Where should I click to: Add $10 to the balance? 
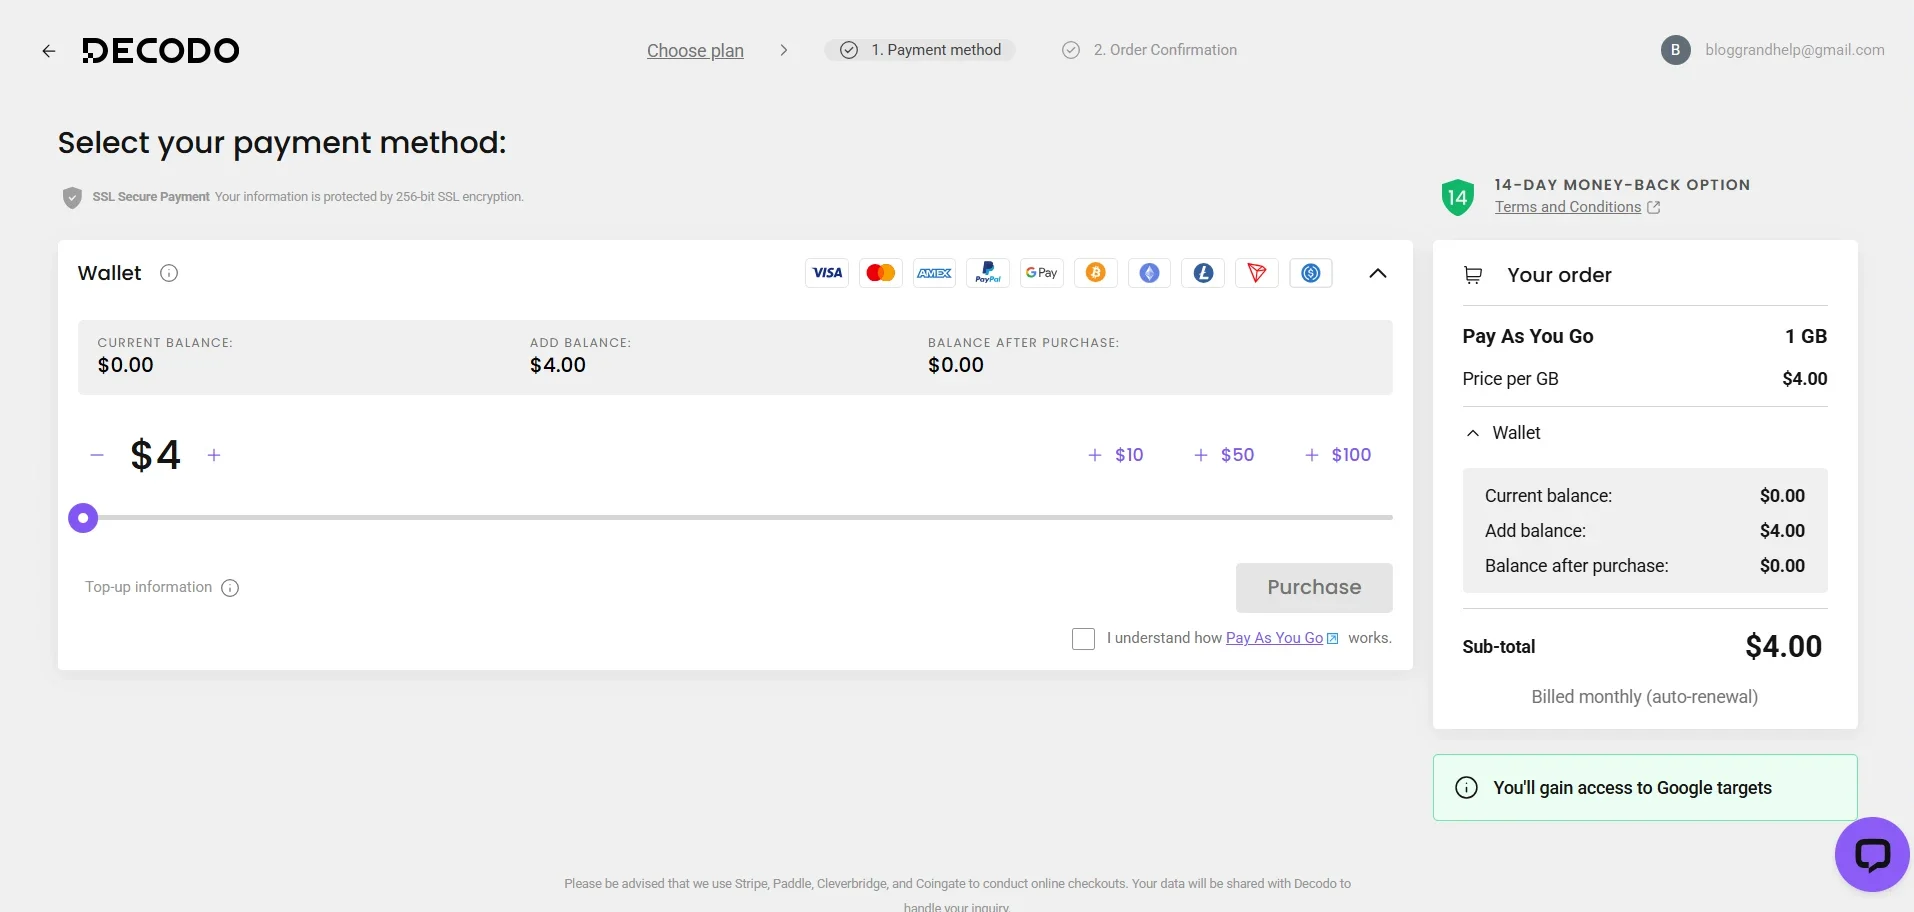pyautogui.click(x=1116, y=455)
